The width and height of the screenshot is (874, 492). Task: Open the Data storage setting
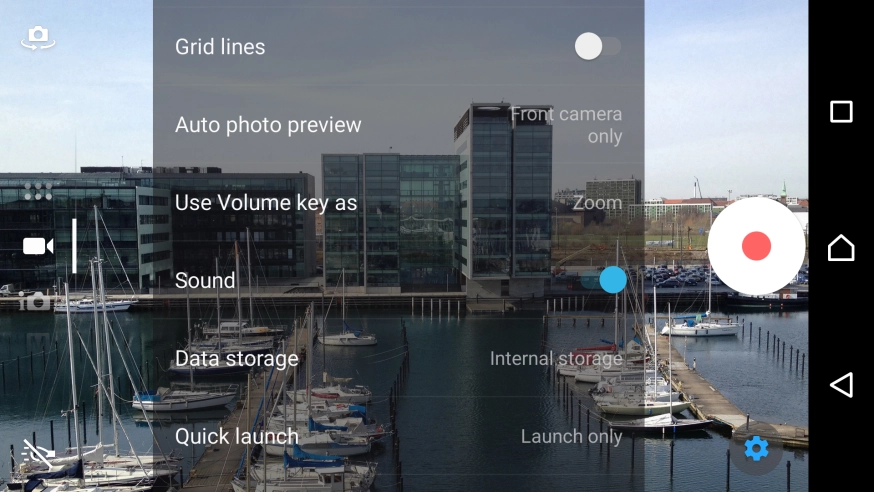pyautogui.click(x=399, y=358)
